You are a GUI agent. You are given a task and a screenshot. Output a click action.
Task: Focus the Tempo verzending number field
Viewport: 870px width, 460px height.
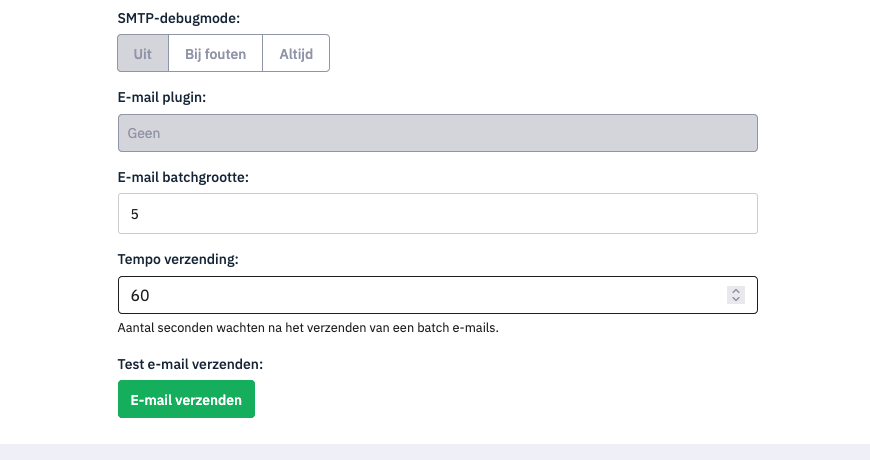(420, 295)
